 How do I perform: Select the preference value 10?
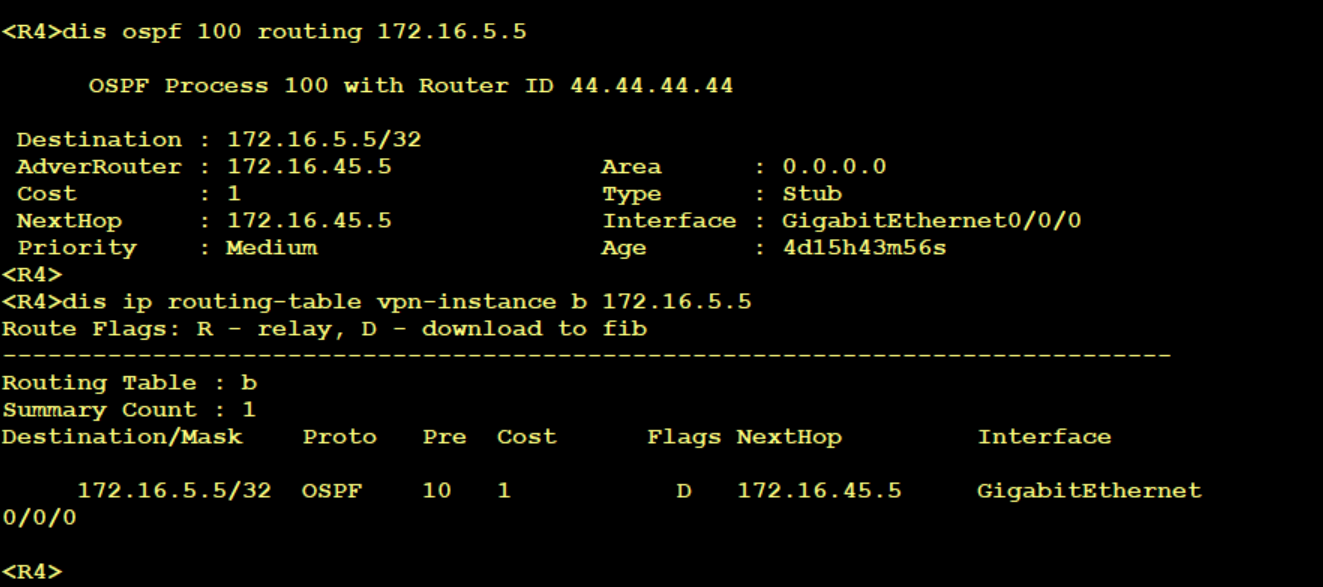pyautogui.click(x=437, y=491)
